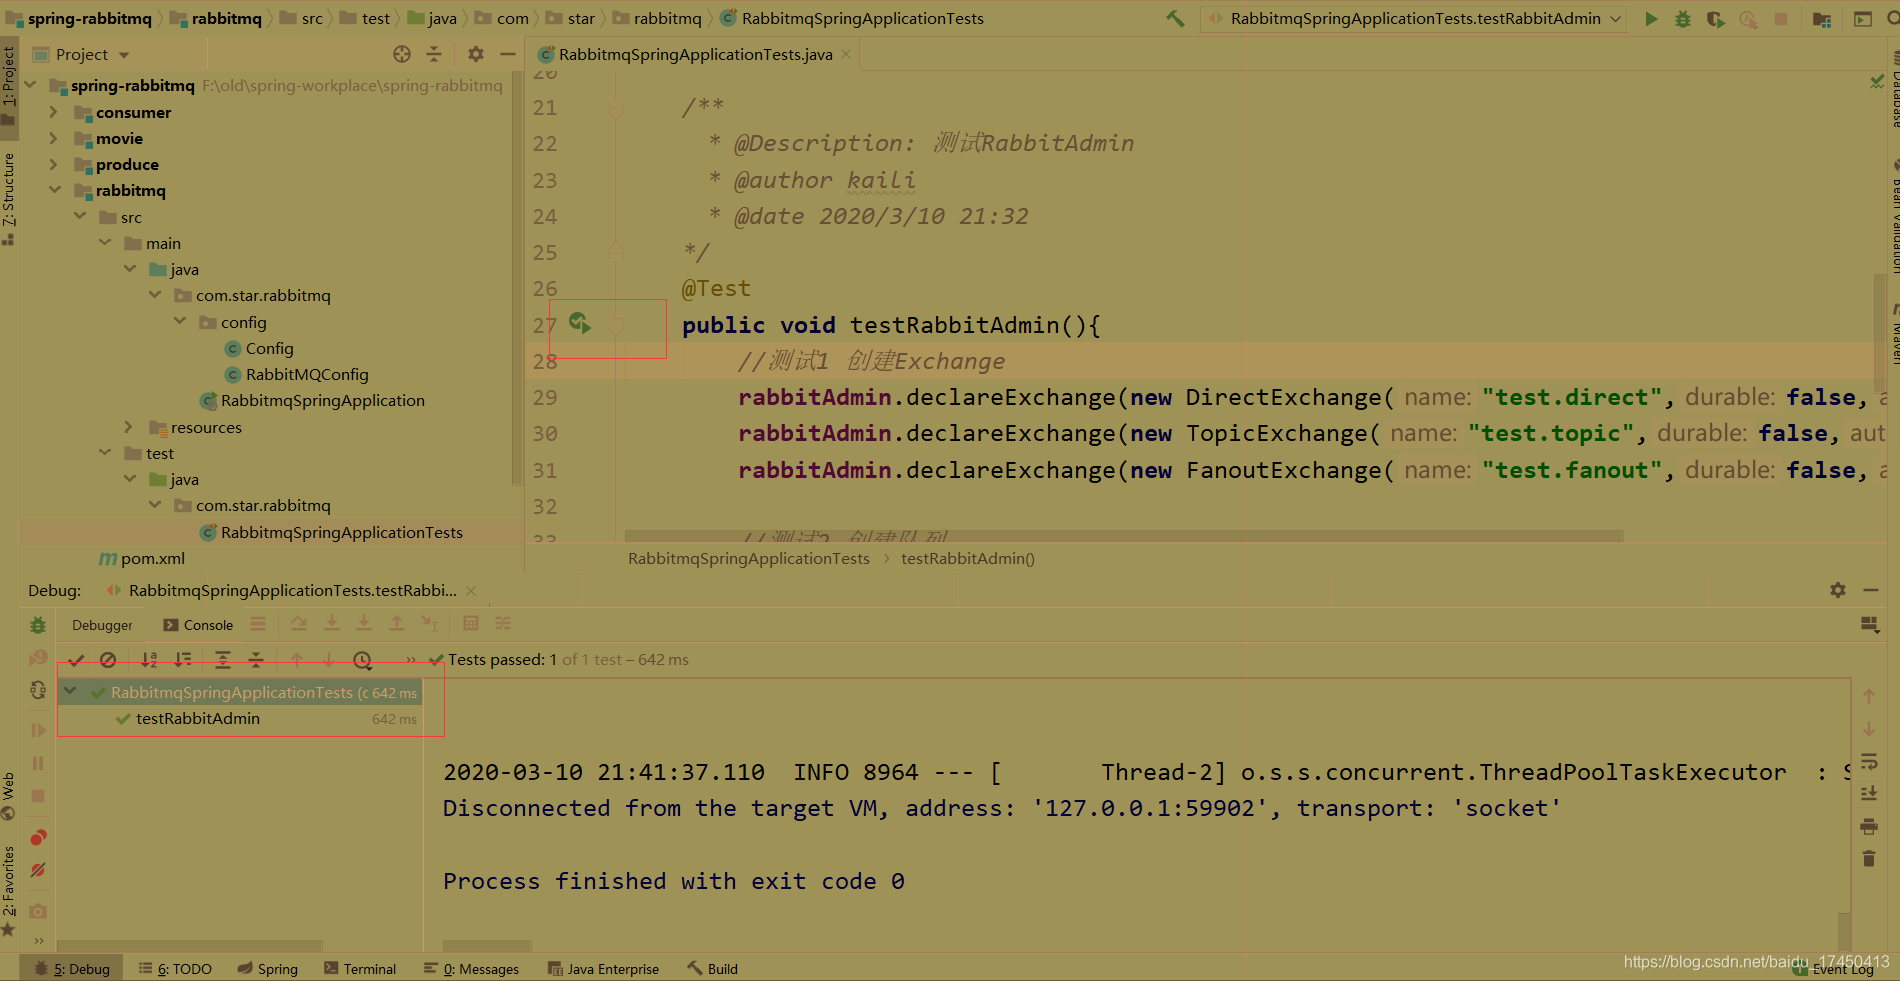Expand the resources folder
The width and height of the screenshot is (1900, 981).
(x=129, y=427)
